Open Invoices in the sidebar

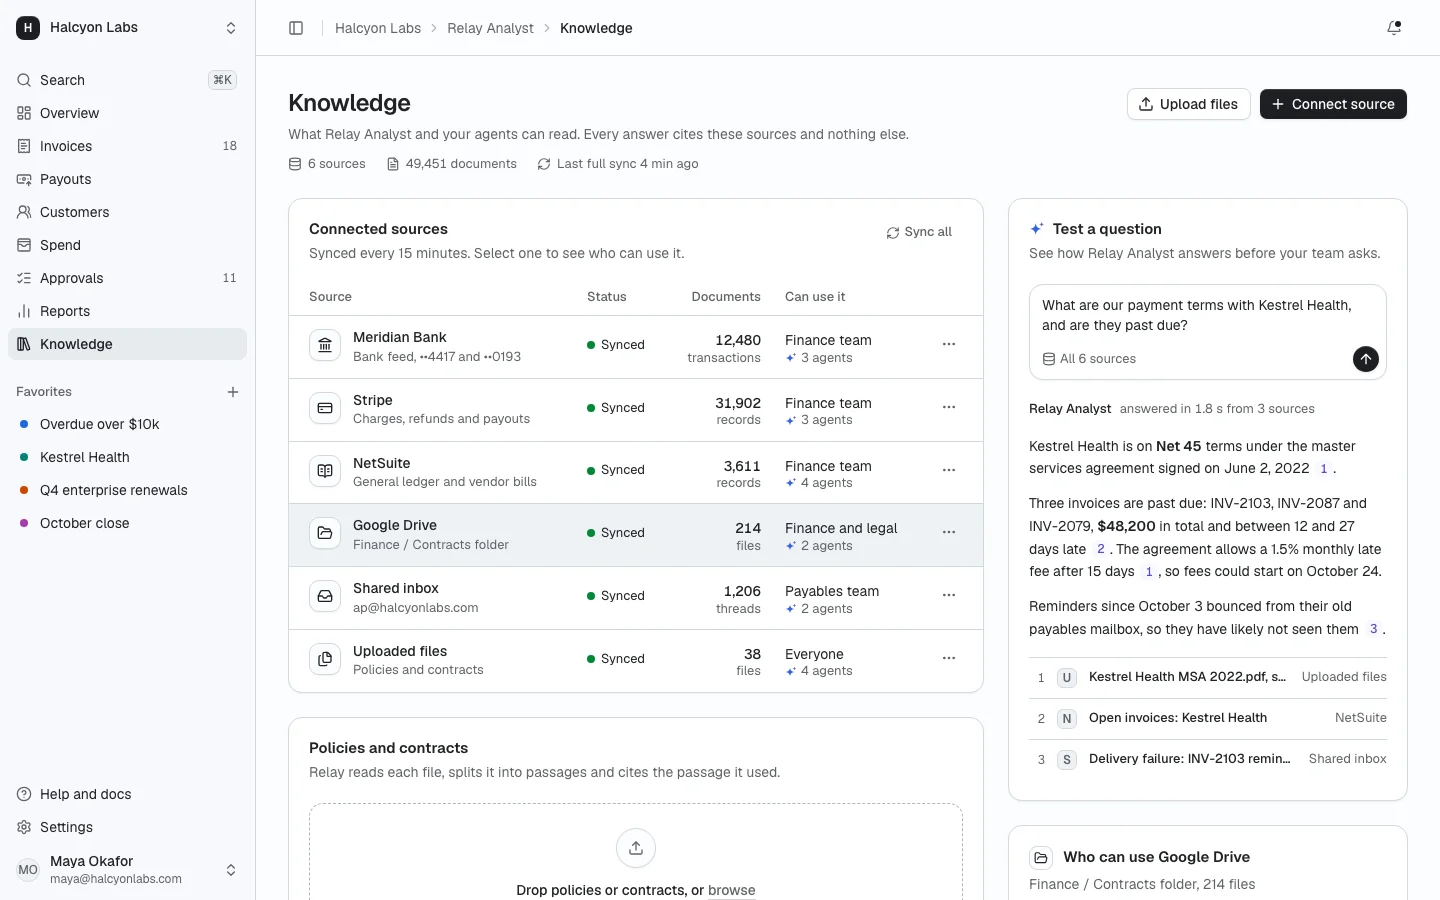pos(127,146)
